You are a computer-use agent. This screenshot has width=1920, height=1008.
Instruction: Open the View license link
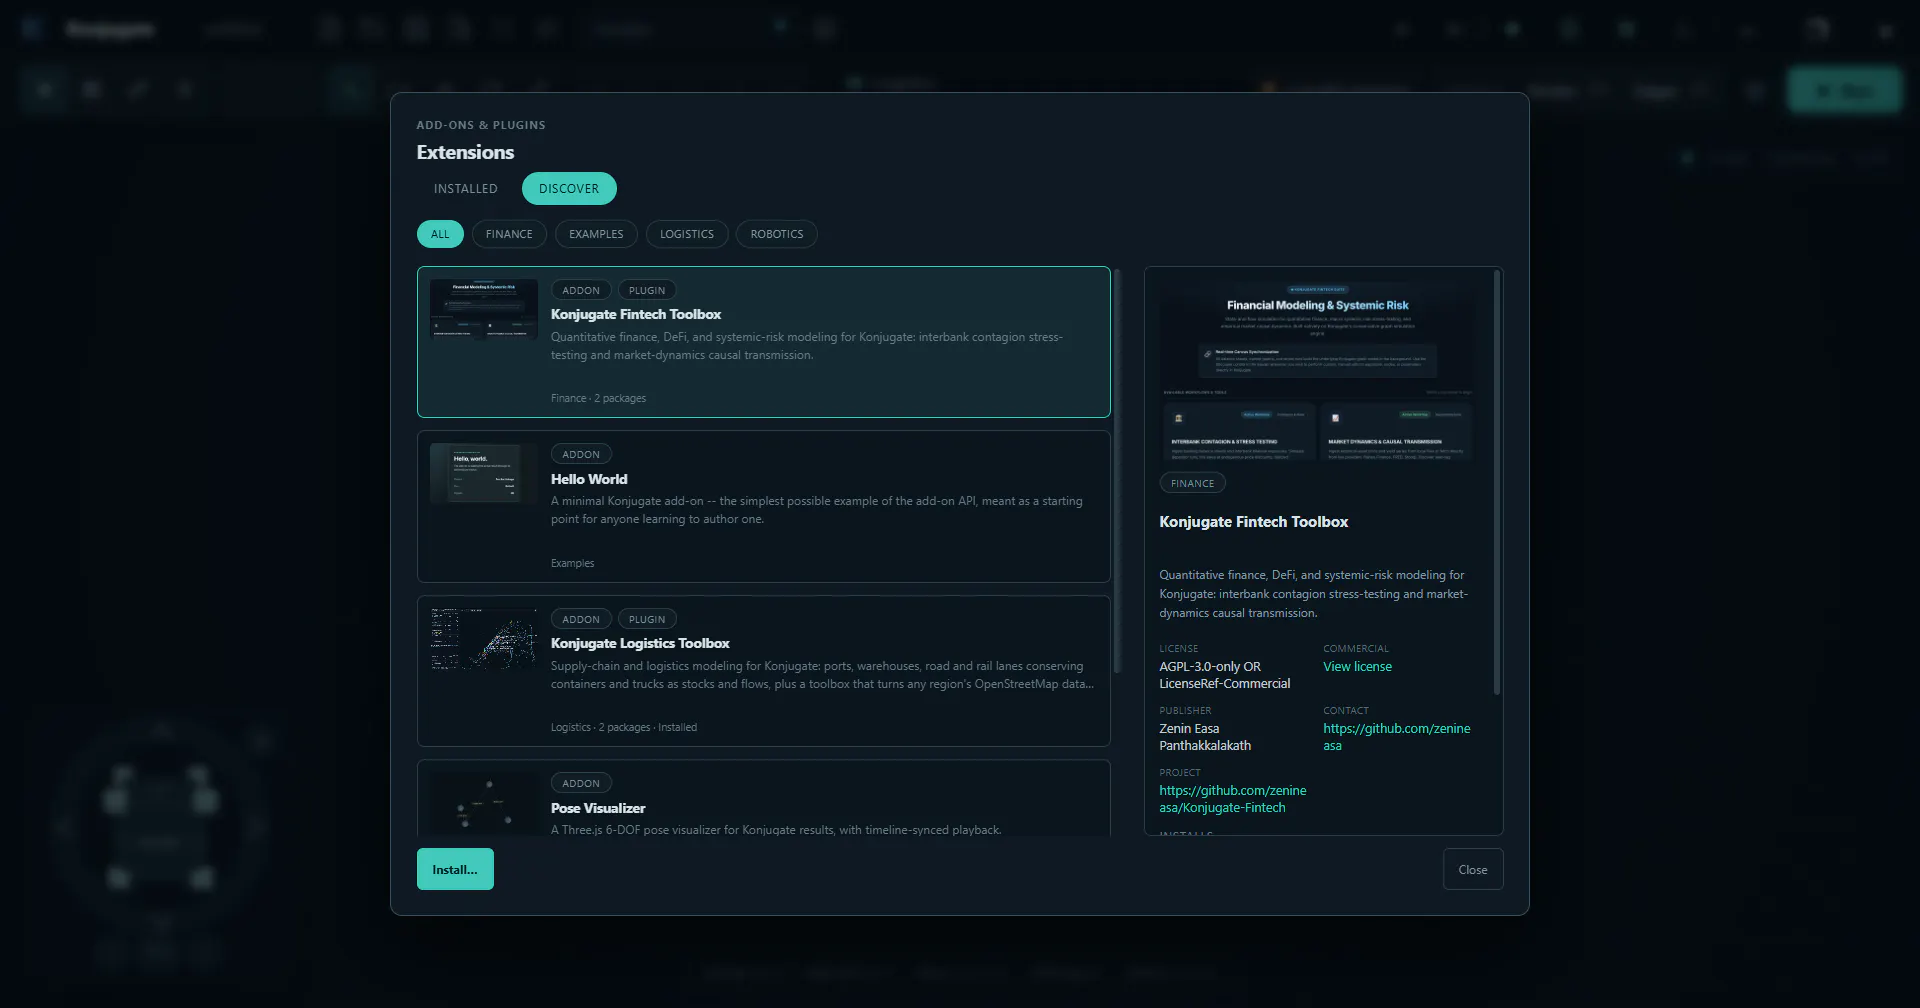click(x=1357, y=667)
